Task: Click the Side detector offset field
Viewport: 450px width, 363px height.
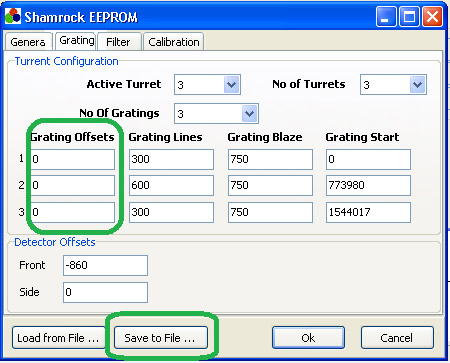Action: 105,292
